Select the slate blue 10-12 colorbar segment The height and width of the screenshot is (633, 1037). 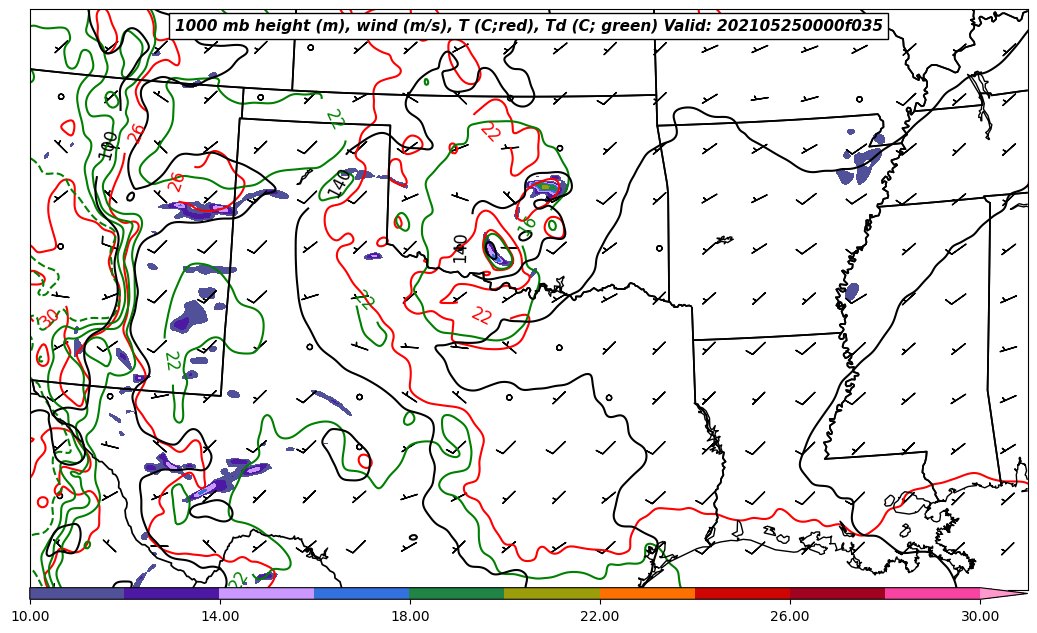click(x=77, y=593)
